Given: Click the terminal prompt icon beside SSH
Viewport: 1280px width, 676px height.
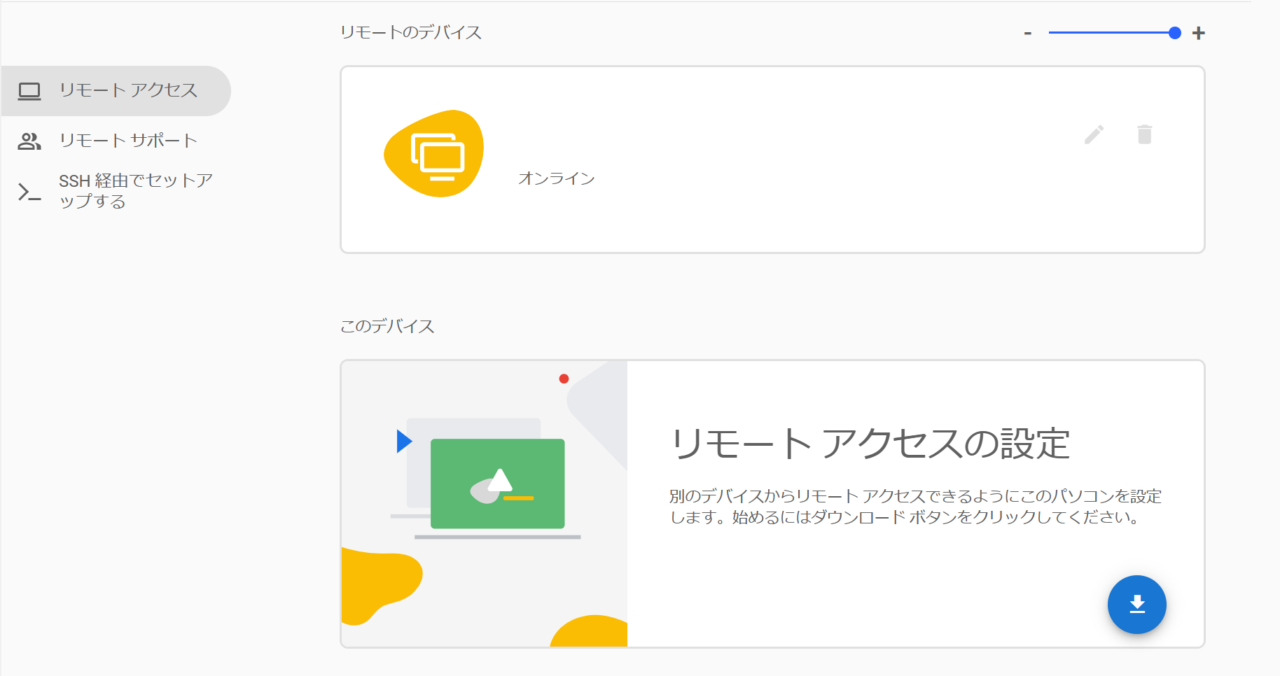Looking at the screenshot, I should (x=30, y=192).
